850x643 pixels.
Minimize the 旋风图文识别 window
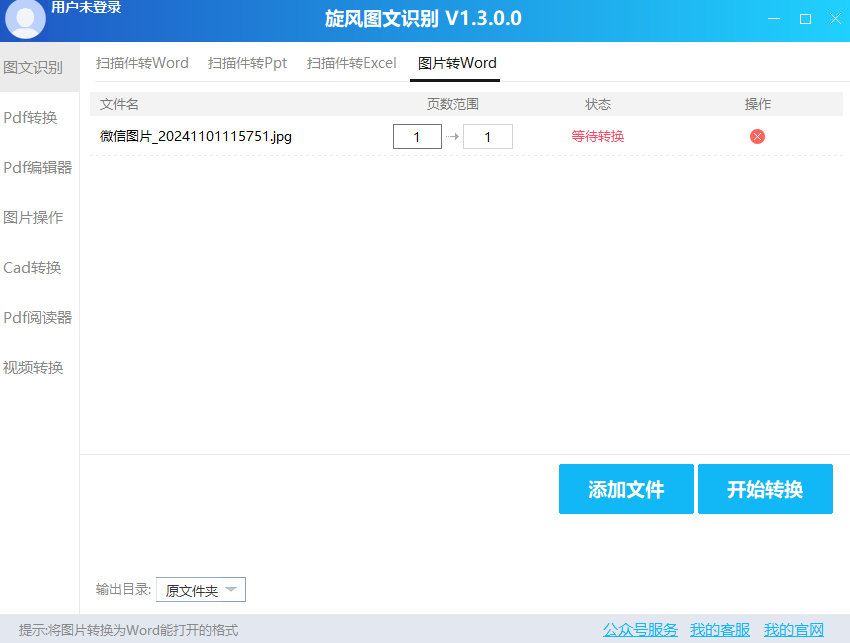tap(774, 19)
